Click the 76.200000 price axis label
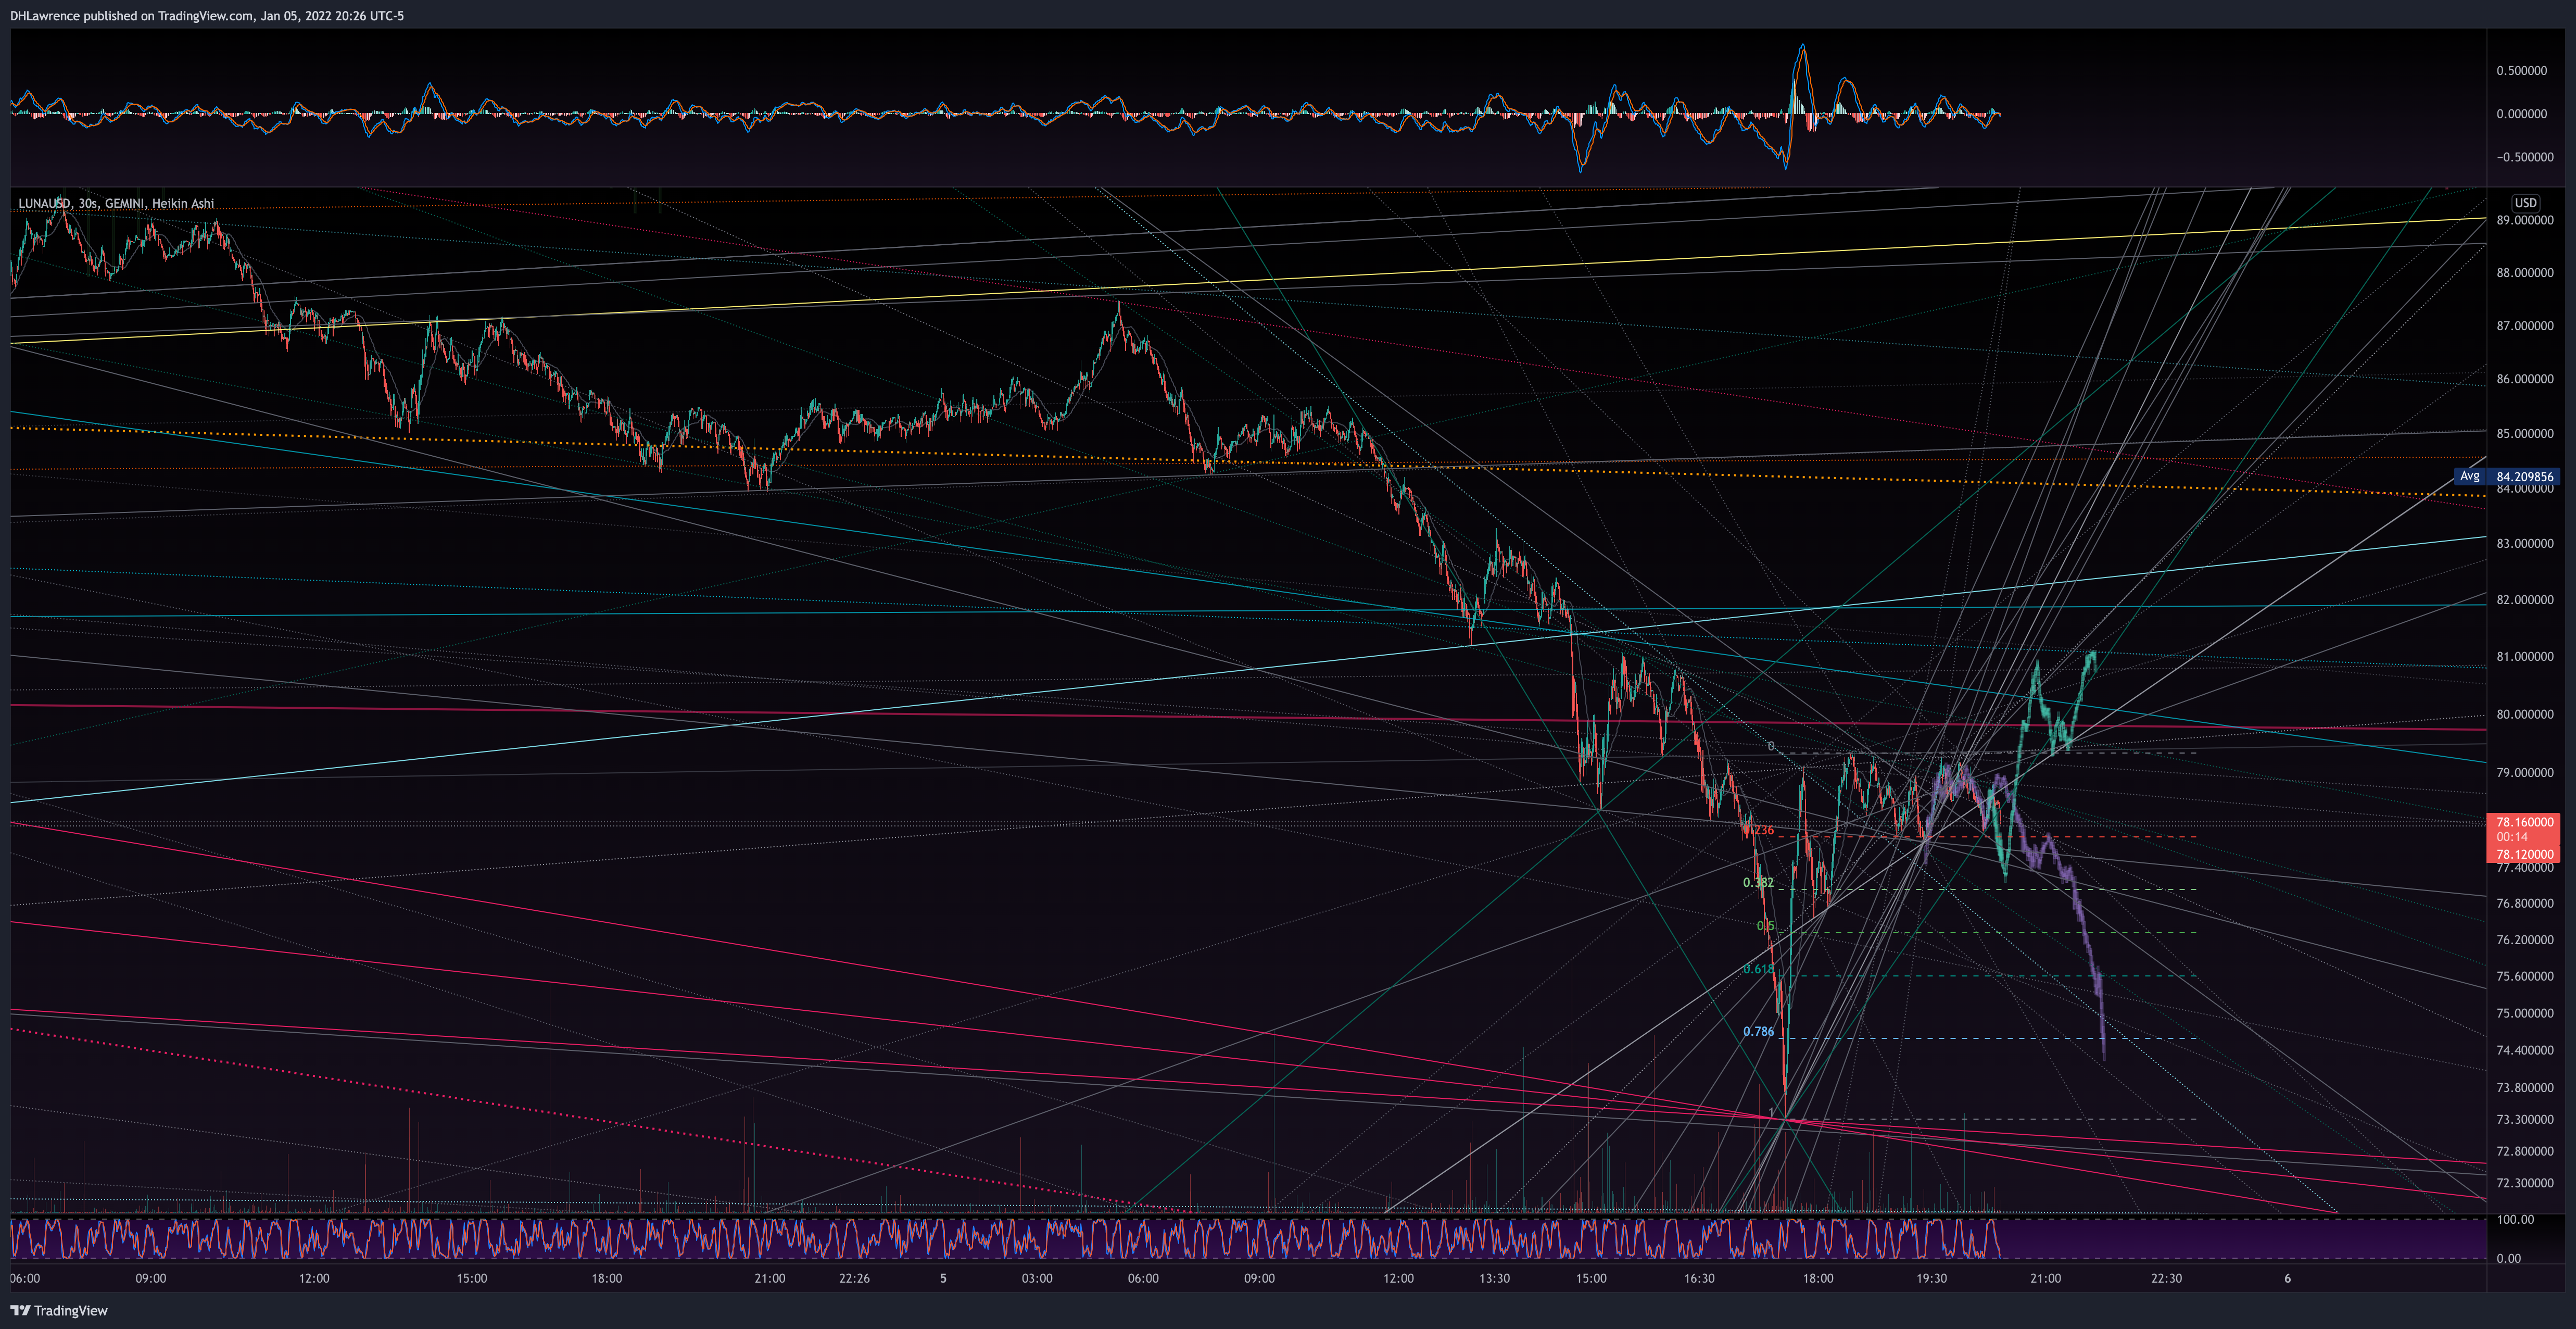 tap(2524, 940)
